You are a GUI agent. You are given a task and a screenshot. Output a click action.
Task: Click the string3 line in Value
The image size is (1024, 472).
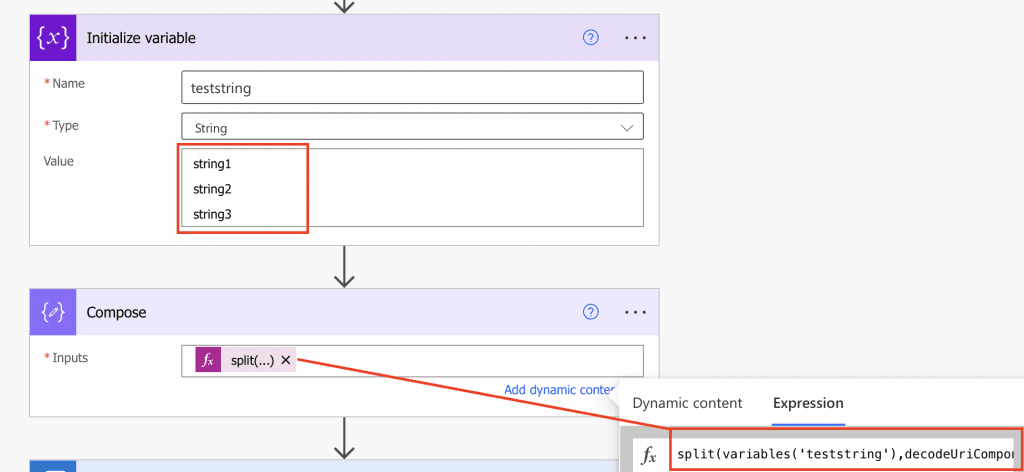pos(212,213)
